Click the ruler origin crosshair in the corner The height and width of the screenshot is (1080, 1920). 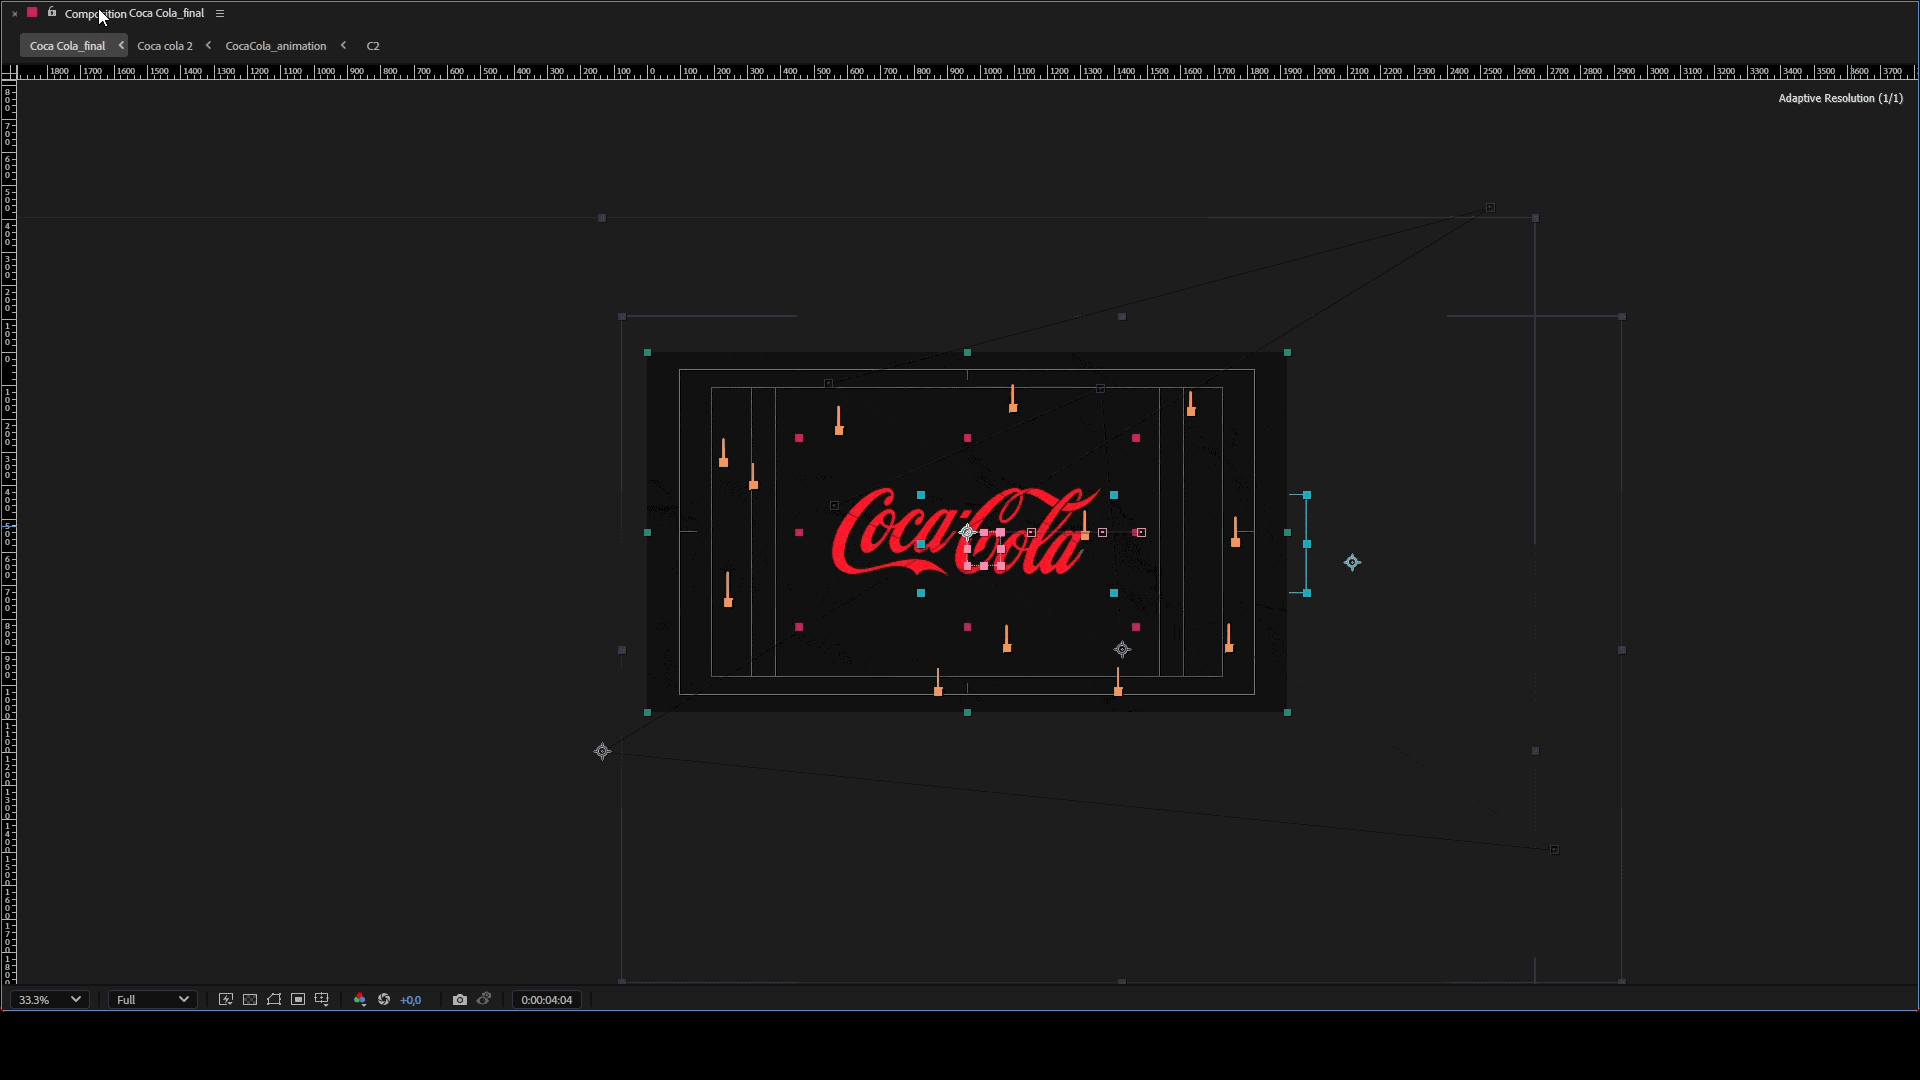coord(9,72)
